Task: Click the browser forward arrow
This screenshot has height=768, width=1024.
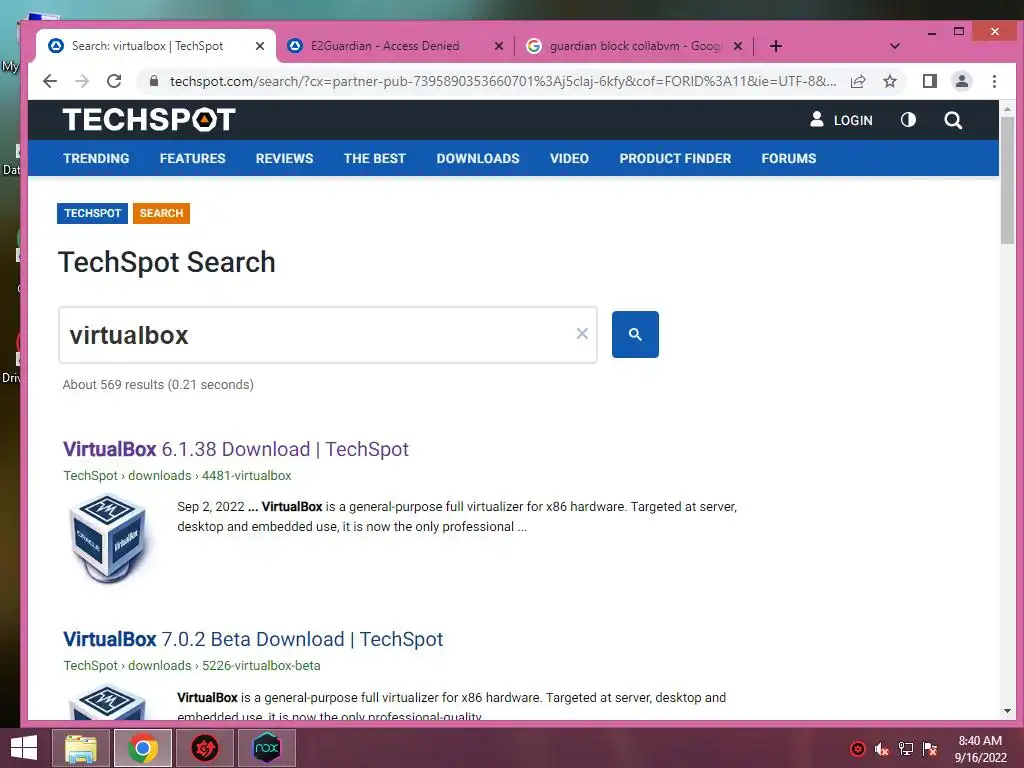Action: 82,81
